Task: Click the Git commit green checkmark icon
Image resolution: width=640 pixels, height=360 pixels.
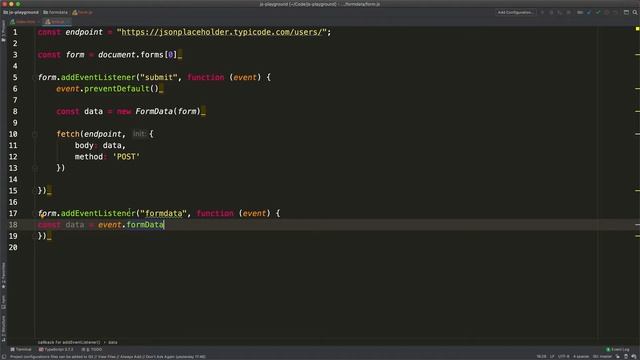Action: 598,12
